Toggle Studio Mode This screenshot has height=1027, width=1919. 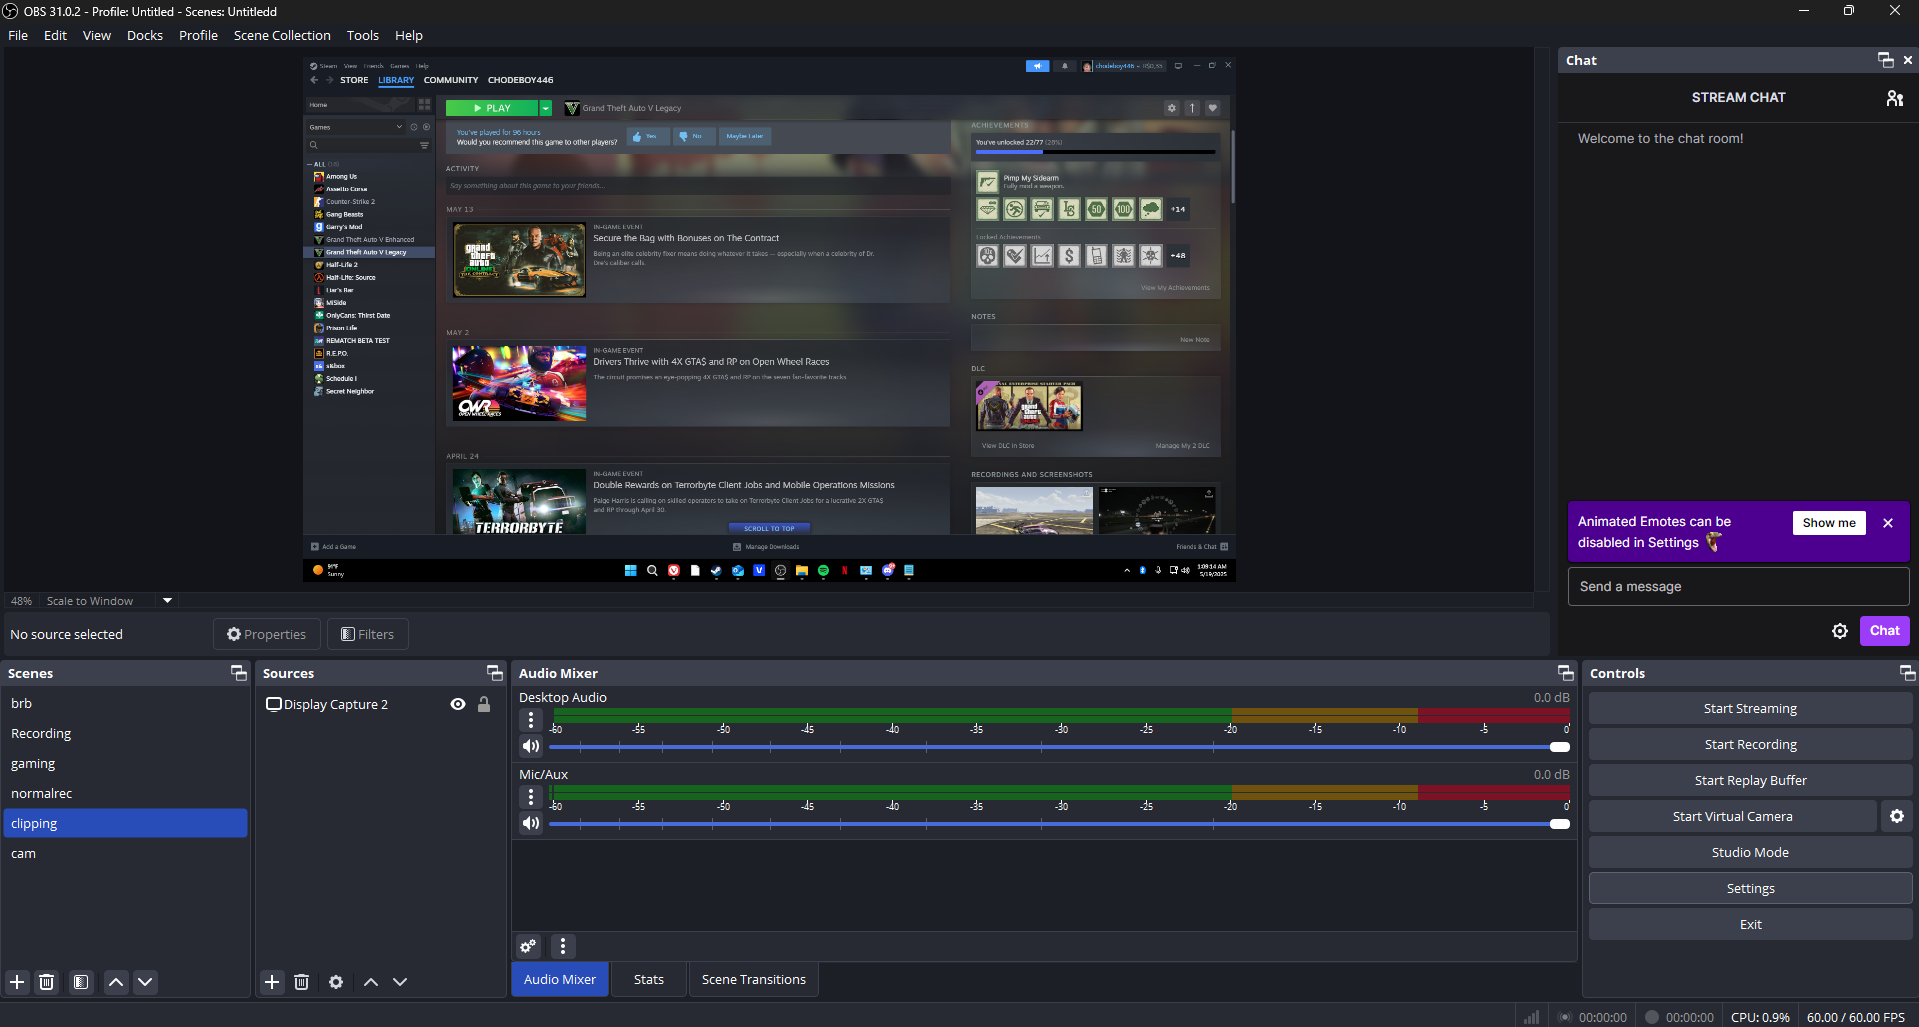tap(1750, 852)
